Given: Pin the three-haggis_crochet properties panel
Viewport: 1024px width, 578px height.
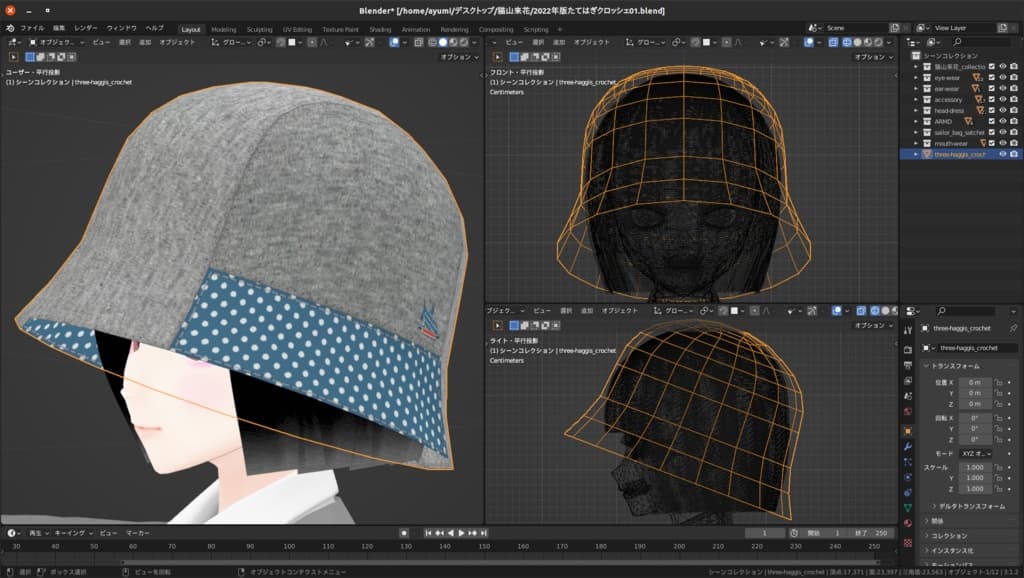Looking at the screenshot, I should coord(1013,328).
